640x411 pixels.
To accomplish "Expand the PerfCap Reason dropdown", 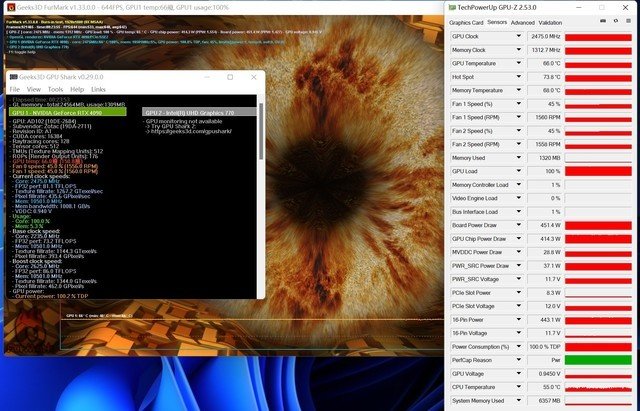I will pos(518,360).
